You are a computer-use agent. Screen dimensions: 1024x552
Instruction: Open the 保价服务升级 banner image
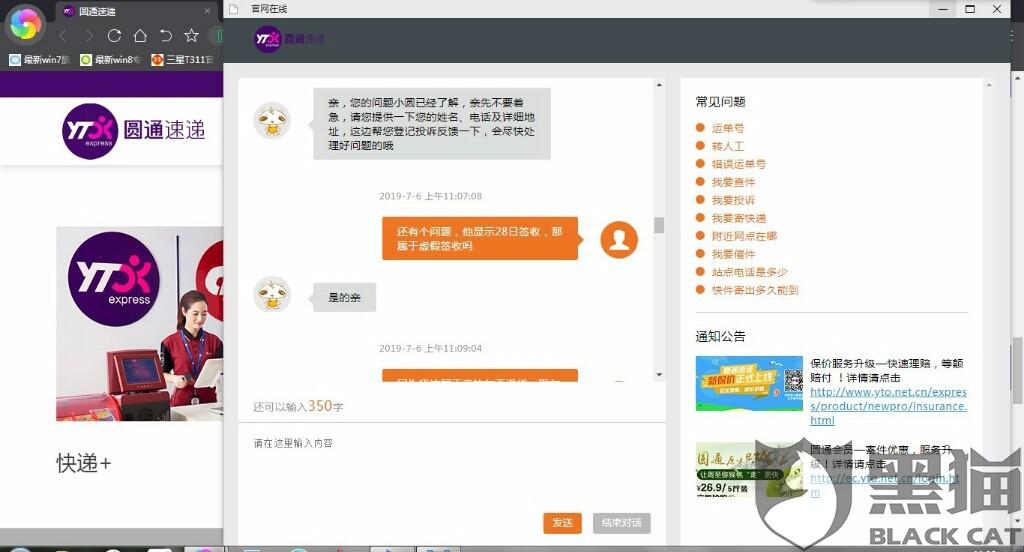(x=749, y=383)
